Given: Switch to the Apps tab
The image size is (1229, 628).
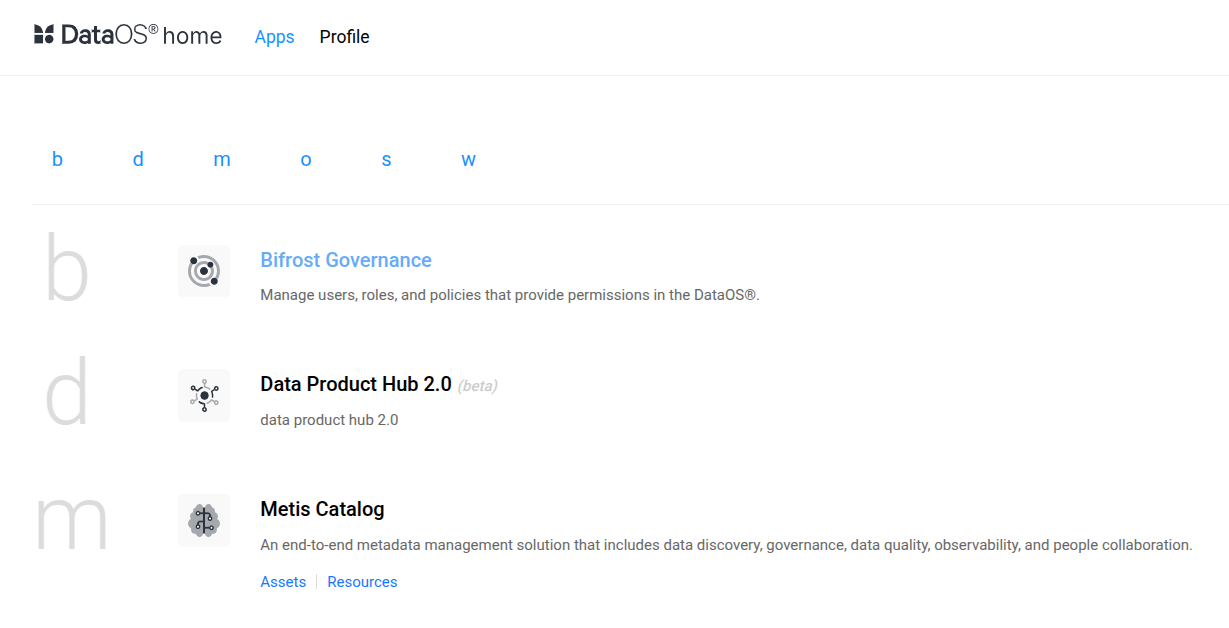Looking at the screenshot, I should [x=275, y=37].
